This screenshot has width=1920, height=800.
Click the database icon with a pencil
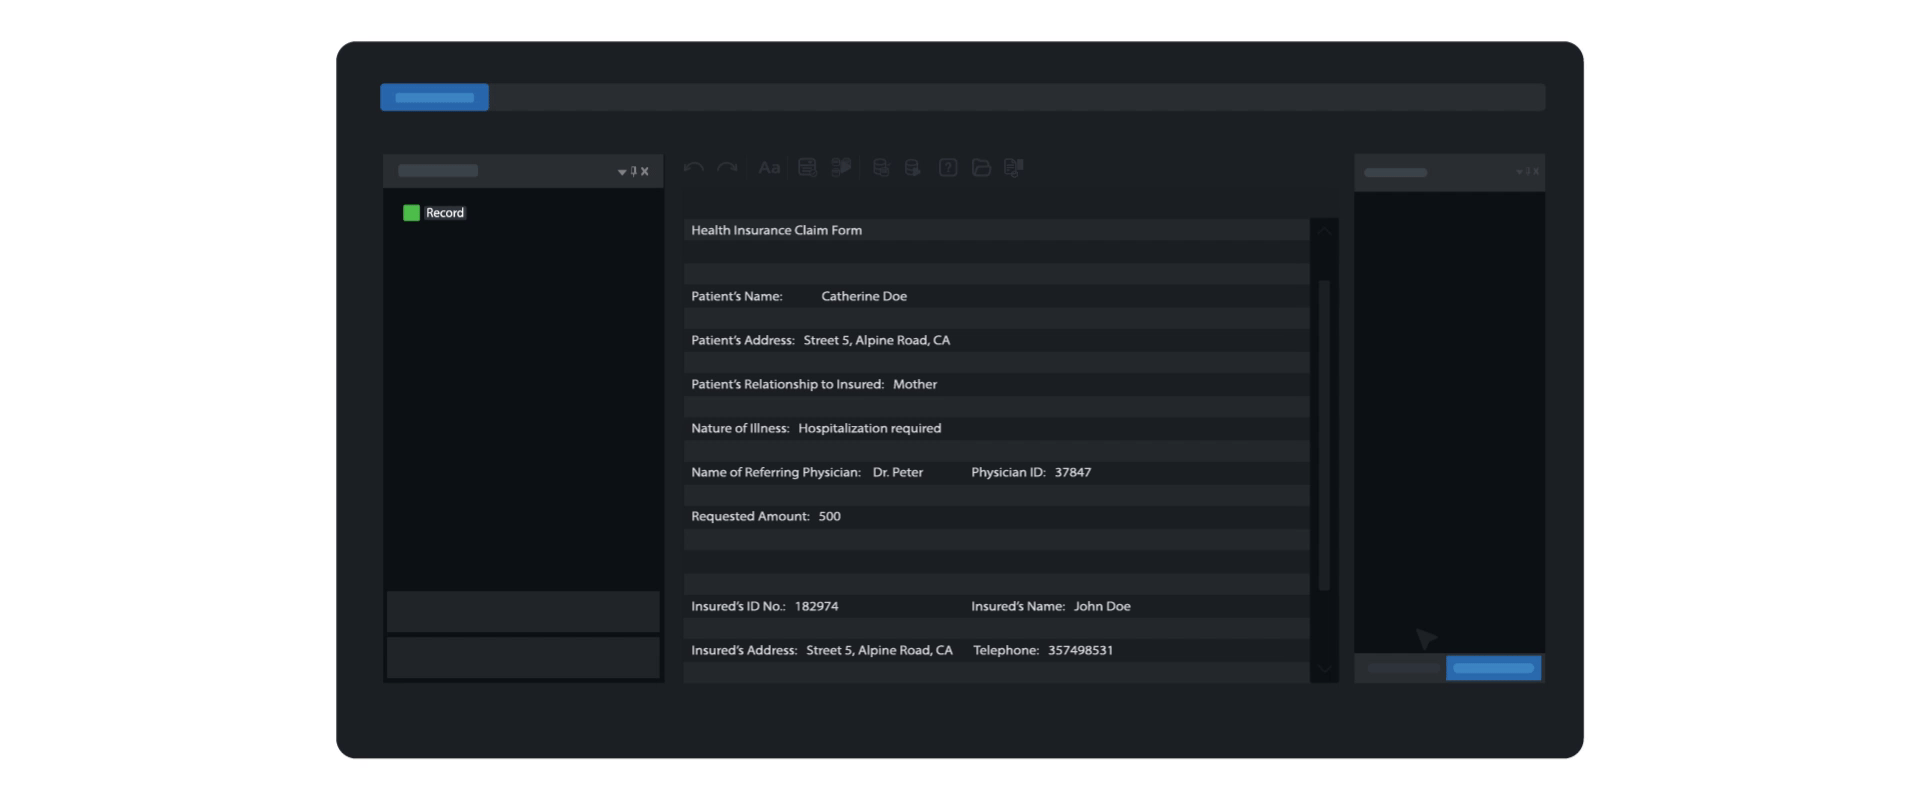tap(881, 168)
